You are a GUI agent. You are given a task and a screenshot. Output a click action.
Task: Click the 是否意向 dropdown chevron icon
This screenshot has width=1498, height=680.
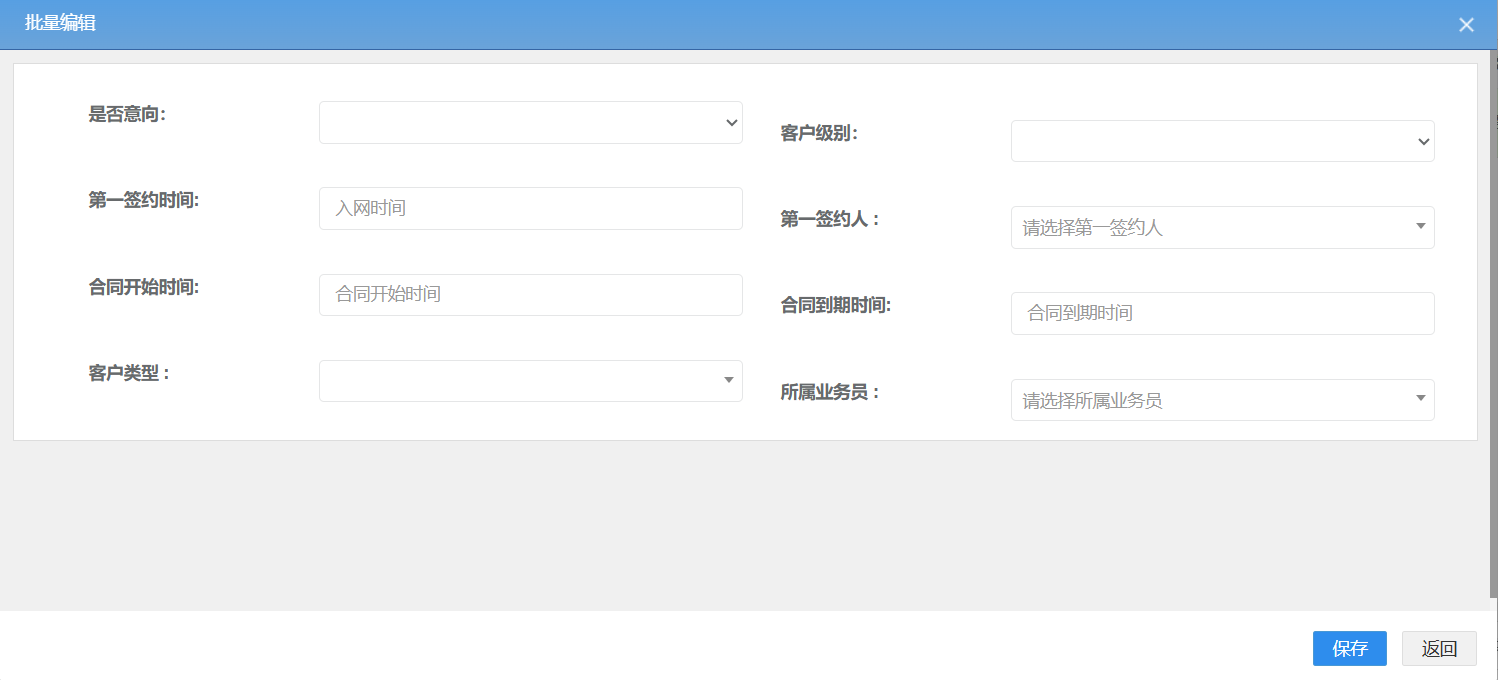click(731, 122)
